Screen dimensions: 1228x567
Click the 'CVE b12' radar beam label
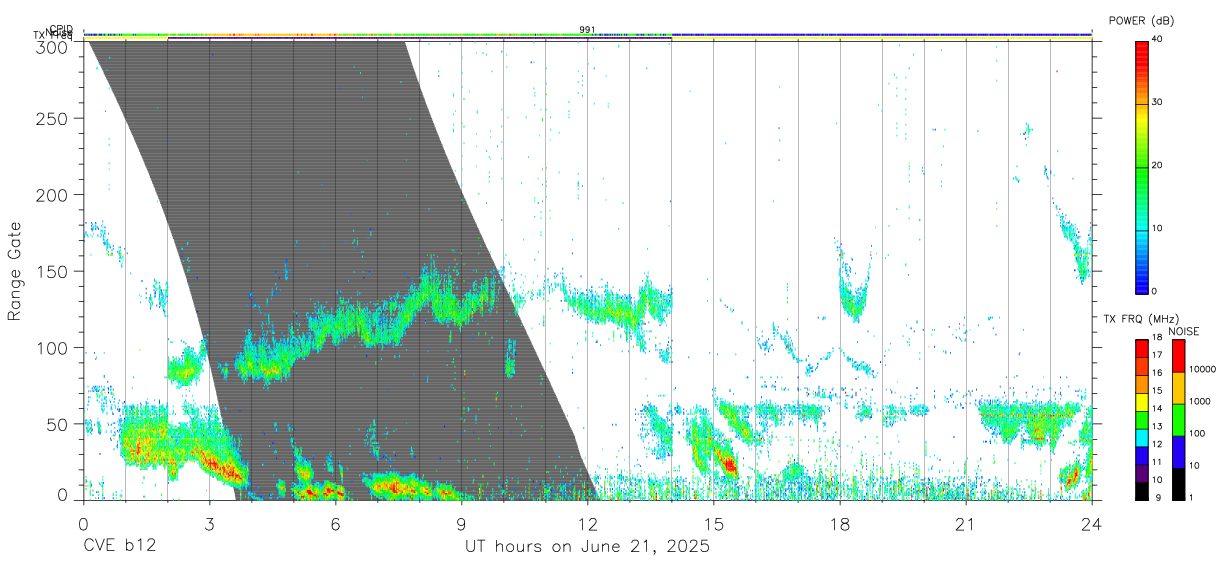point(118,547)
